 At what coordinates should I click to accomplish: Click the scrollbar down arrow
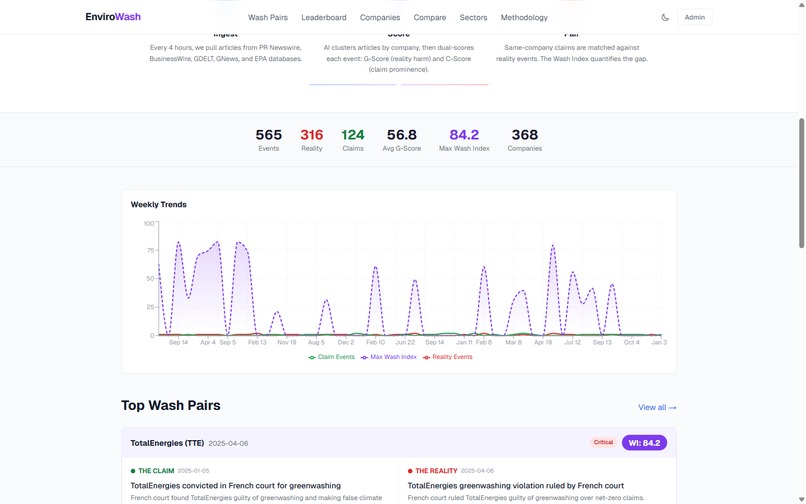point(801,500)
